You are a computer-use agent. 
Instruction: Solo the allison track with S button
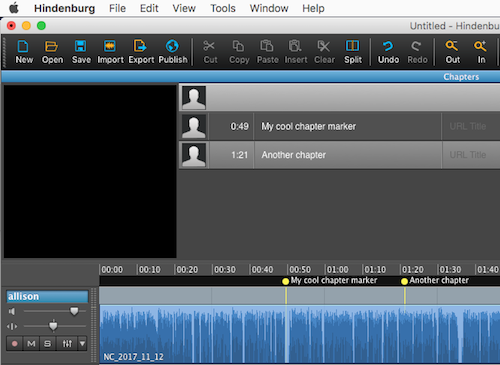point(48,343)
